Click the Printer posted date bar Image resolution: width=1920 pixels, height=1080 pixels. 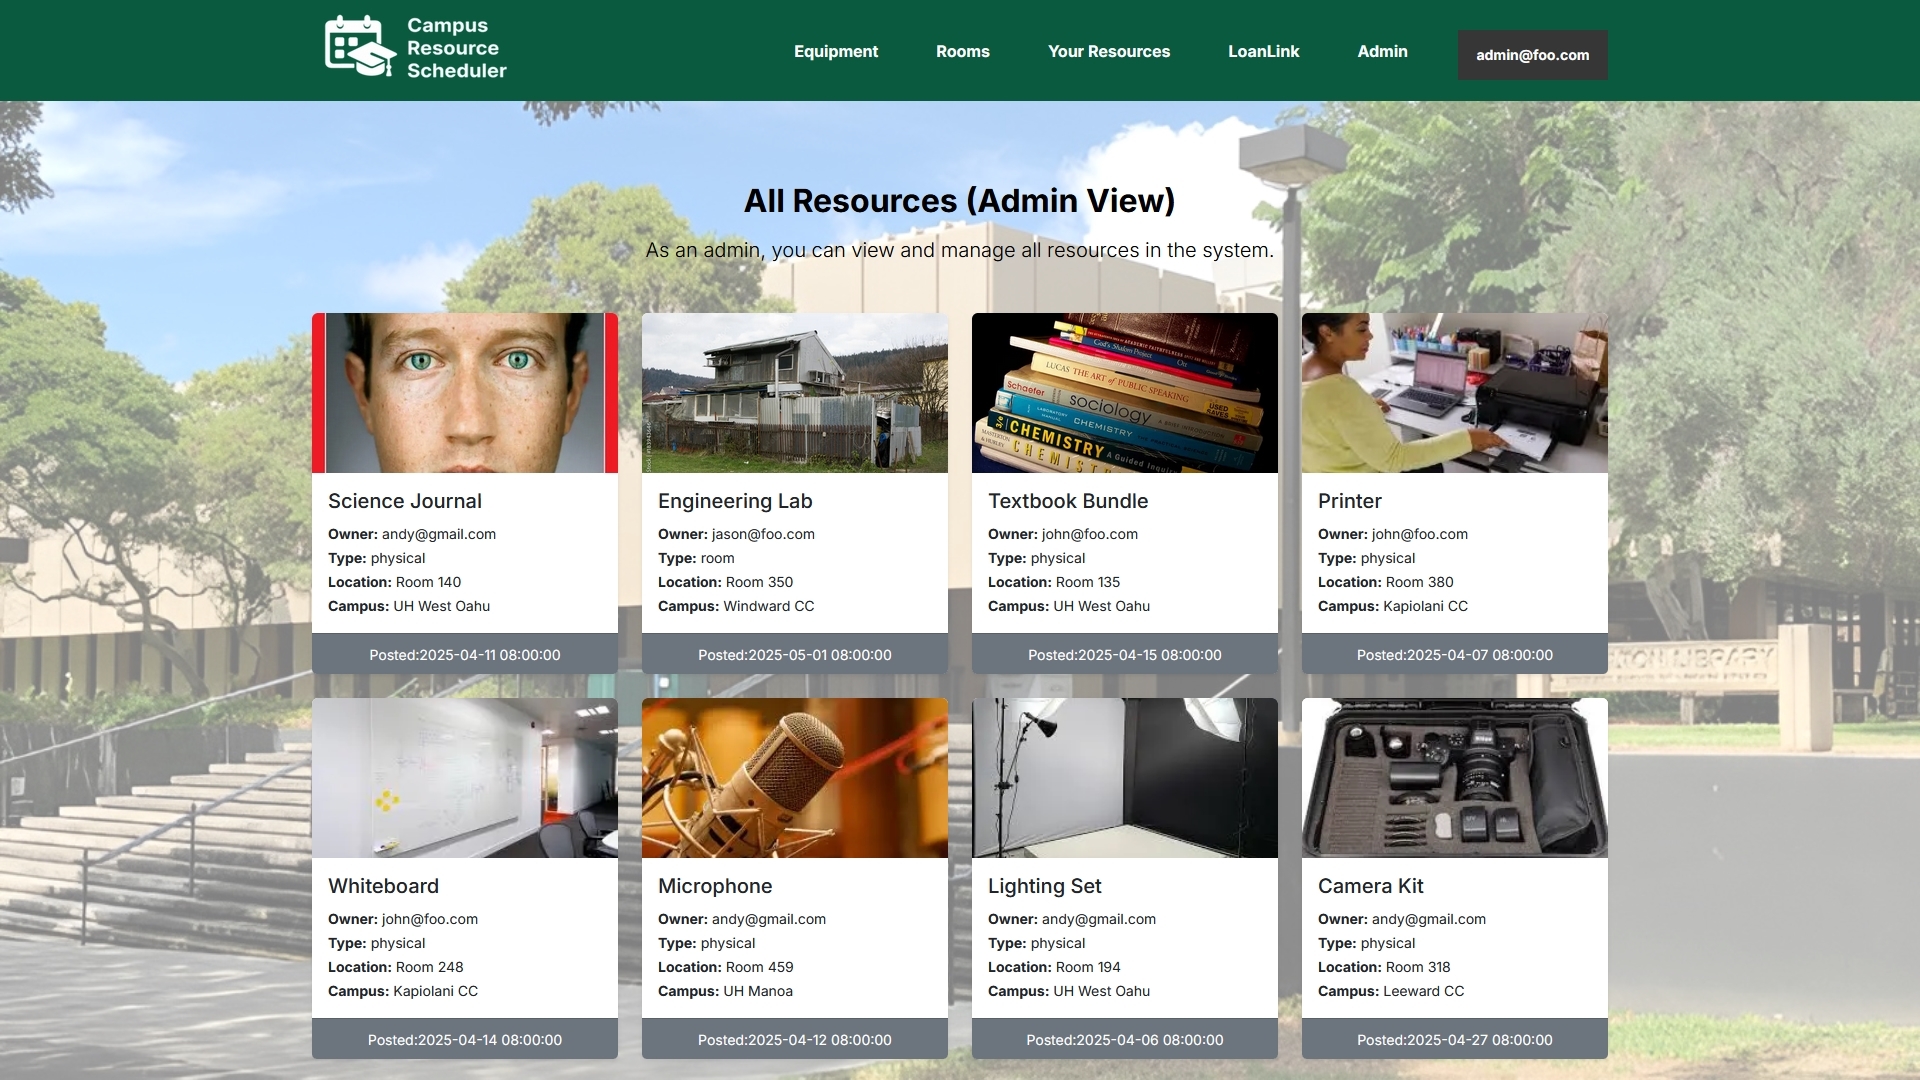pyautogui.click(x=1454, y=655)
